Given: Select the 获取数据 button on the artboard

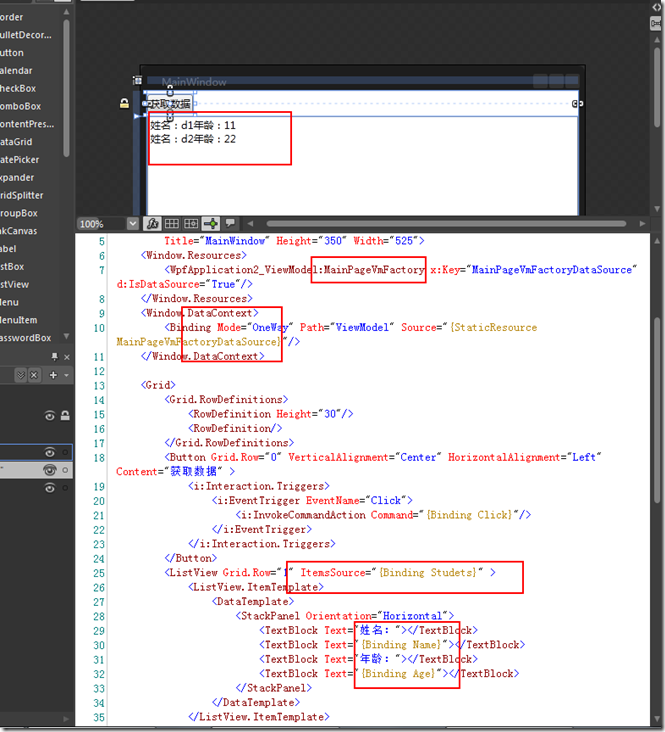Looking at the screenshot, I should 170,104.
